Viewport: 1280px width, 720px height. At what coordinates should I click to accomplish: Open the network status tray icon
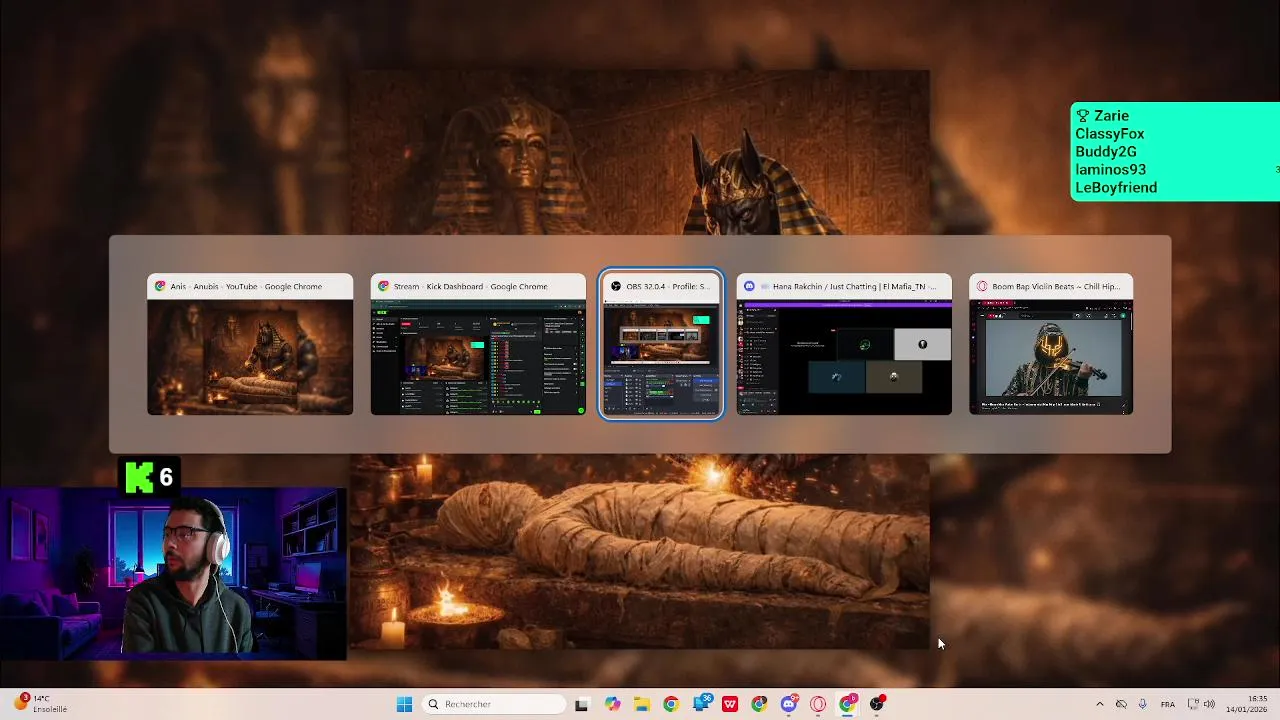coord(1193,704)
